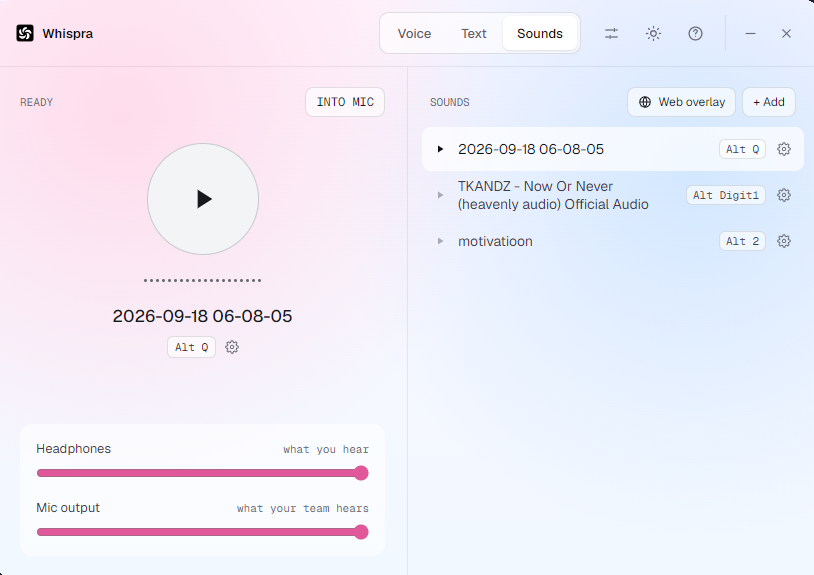Click the dotted playback progress bar
Screen dimensions: 814x575
tap(202, 281)
